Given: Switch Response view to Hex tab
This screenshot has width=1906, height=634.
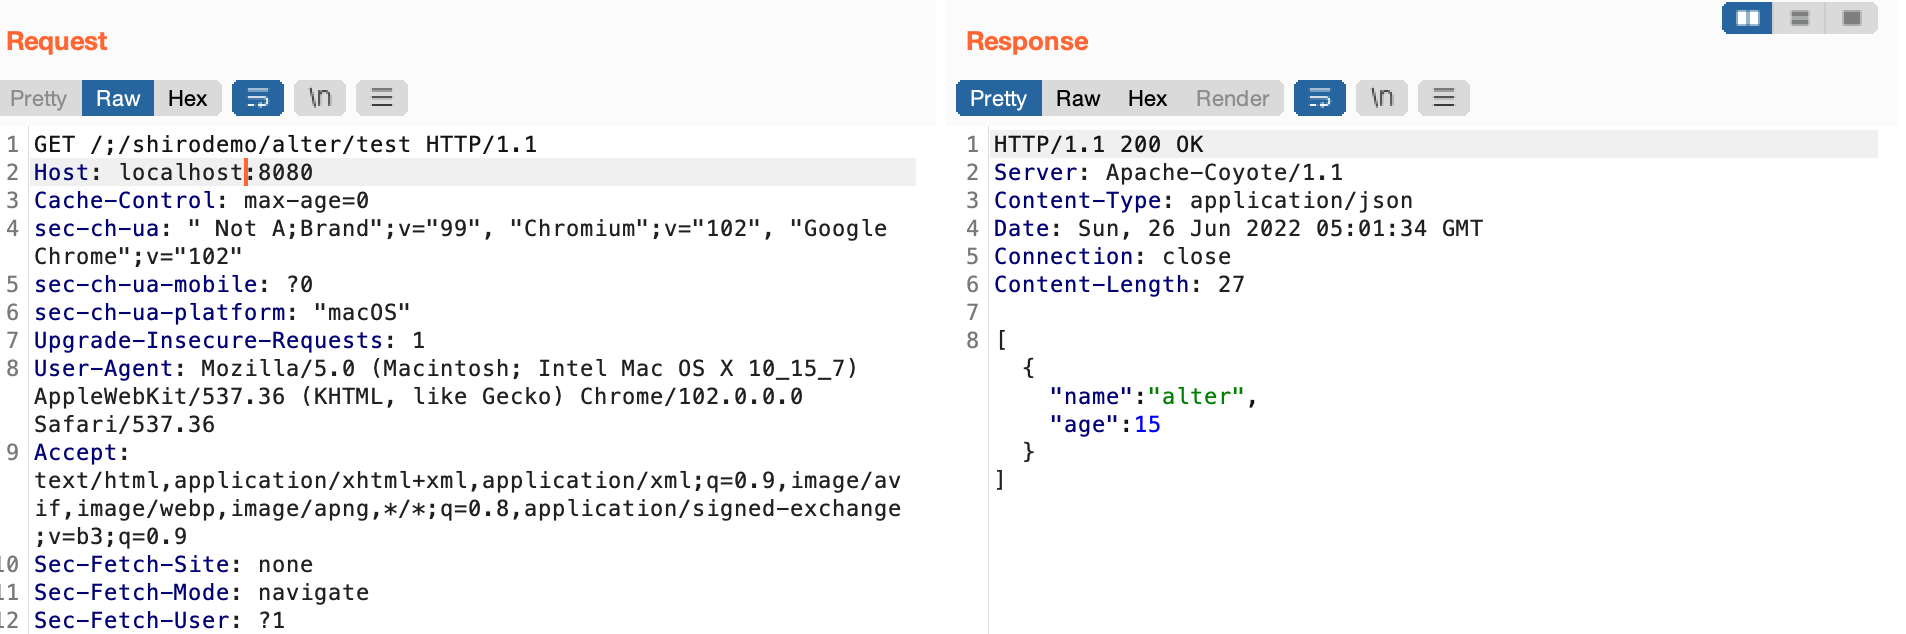Looking at the screenshot, I should coord(1147,98).
